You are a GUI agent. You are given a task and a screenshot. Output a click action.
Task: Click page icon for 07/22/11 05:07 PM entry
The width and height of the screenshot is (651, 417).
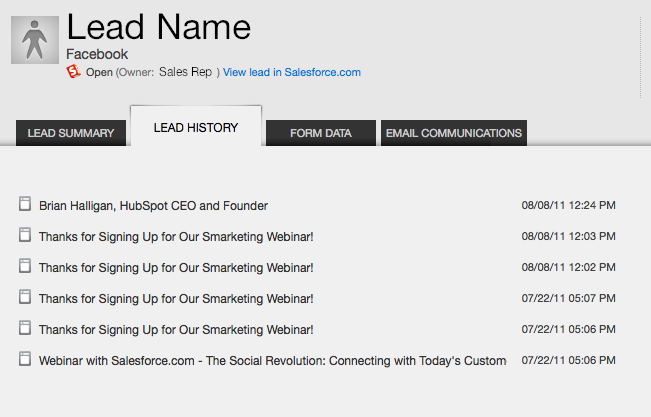point(25,297)
